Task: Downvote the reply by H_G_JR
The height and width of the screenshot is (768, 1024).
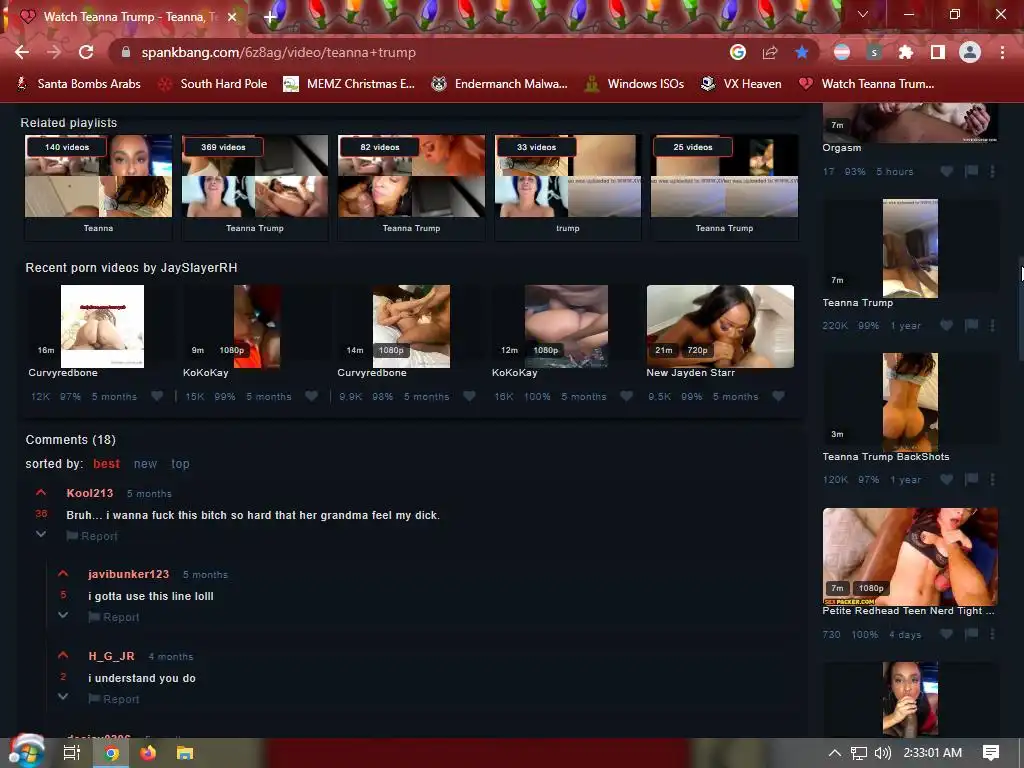Action: coord(63,697)
